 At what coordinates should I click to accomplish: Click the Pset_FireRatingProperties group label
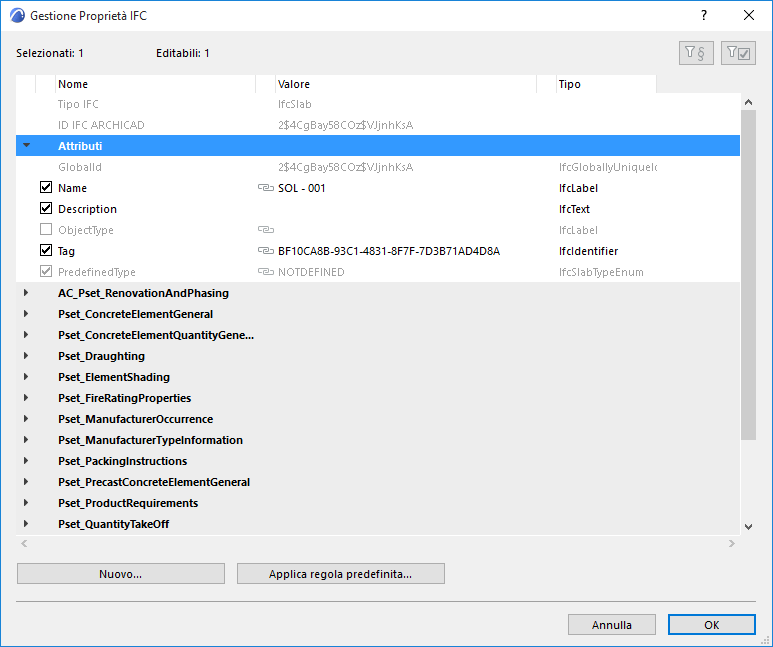[124, 398]
